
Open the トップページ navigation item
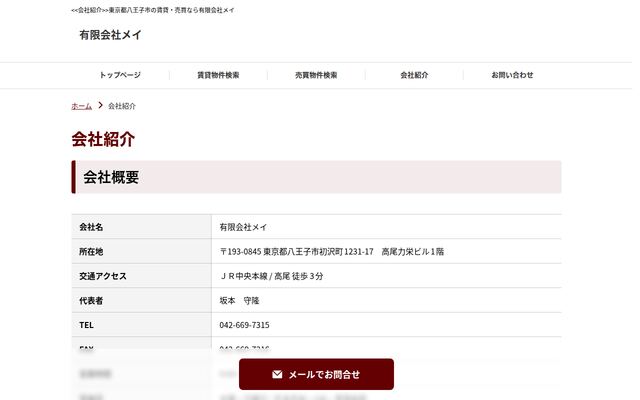[120, 75]
